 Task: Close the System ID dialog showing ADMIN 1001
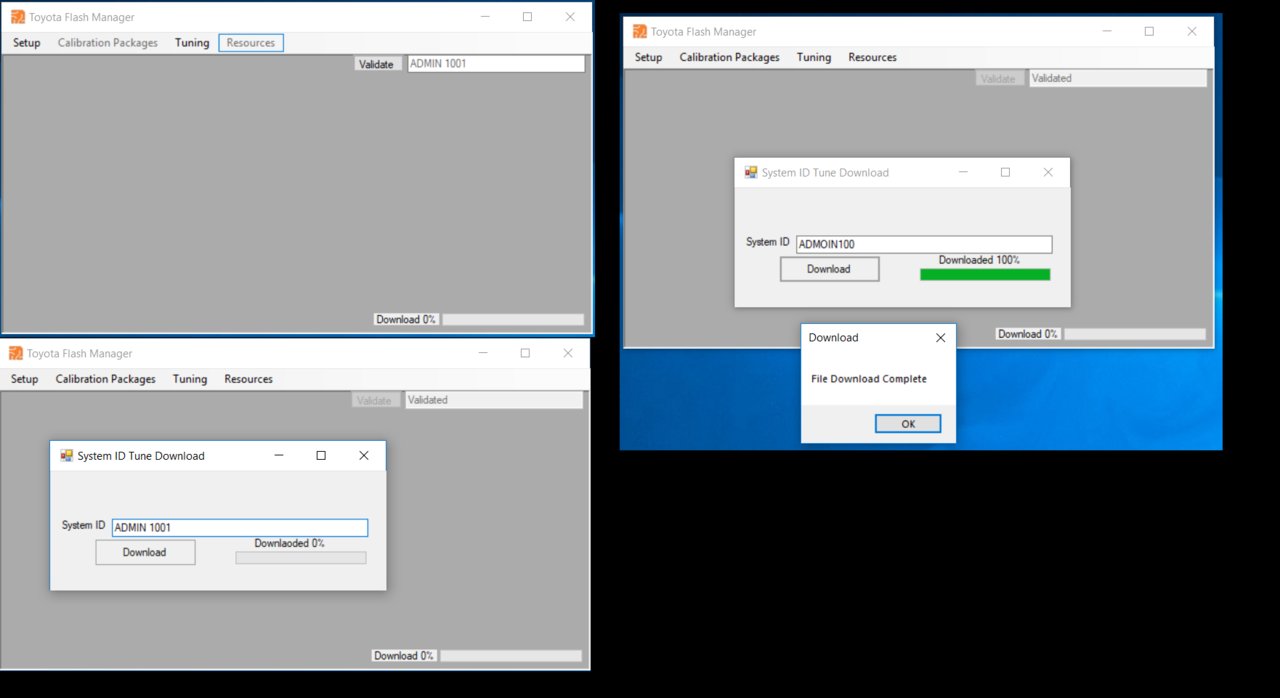(364, 456)
